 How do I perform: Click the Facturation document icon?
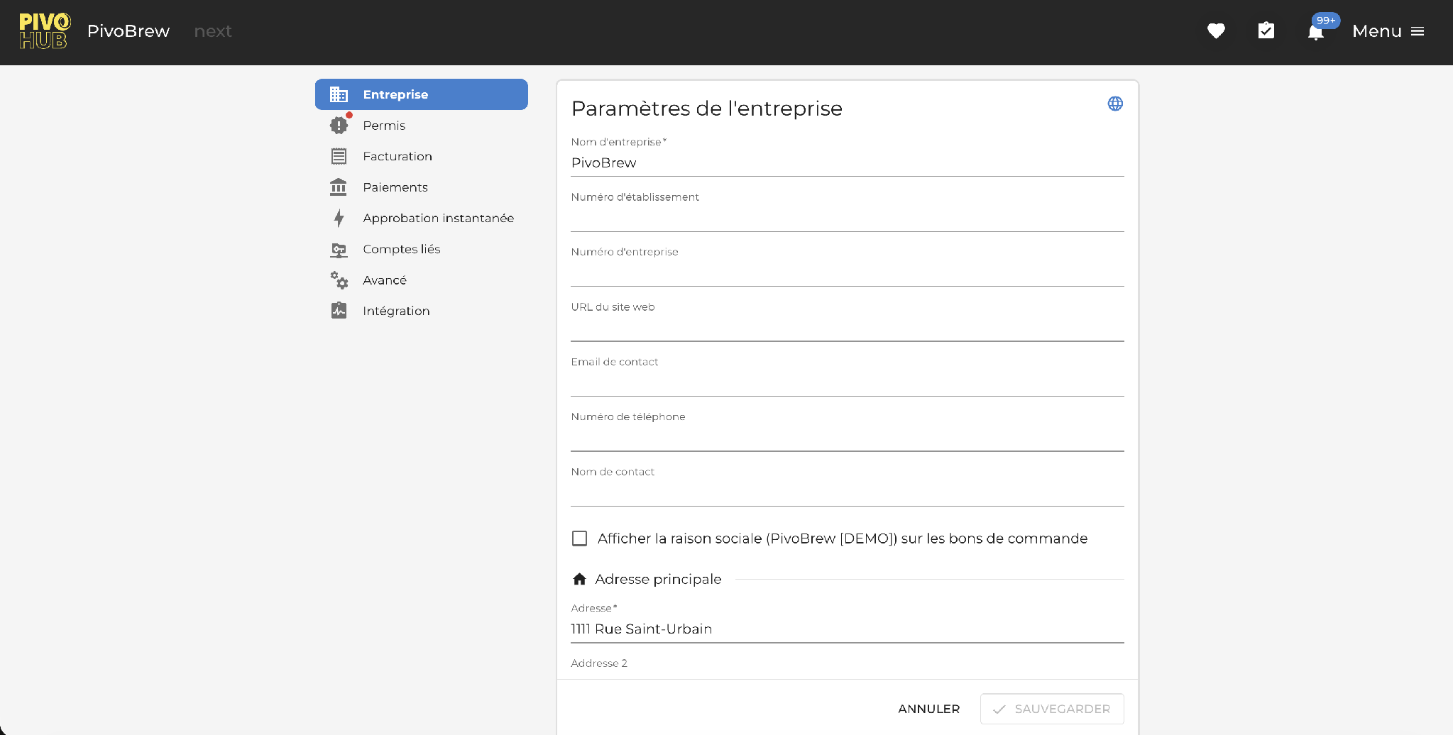[339, 156]
